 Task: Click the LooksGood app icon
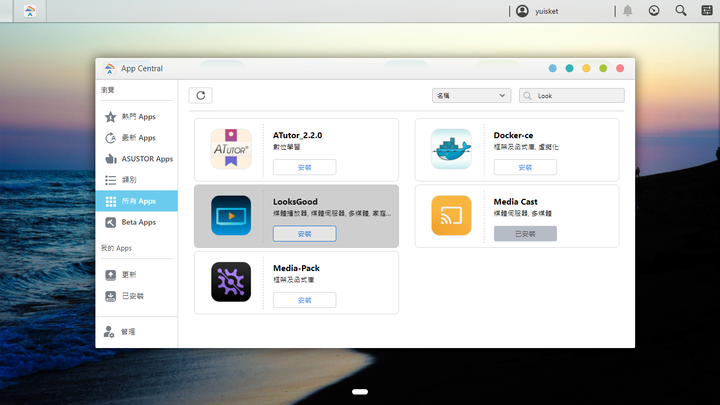click(231, 215)
